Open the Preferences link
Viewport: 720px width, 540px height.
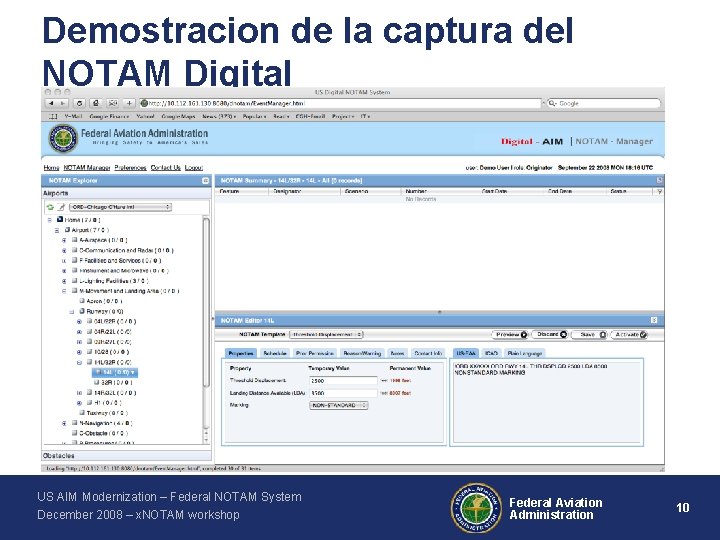(130, 168)
